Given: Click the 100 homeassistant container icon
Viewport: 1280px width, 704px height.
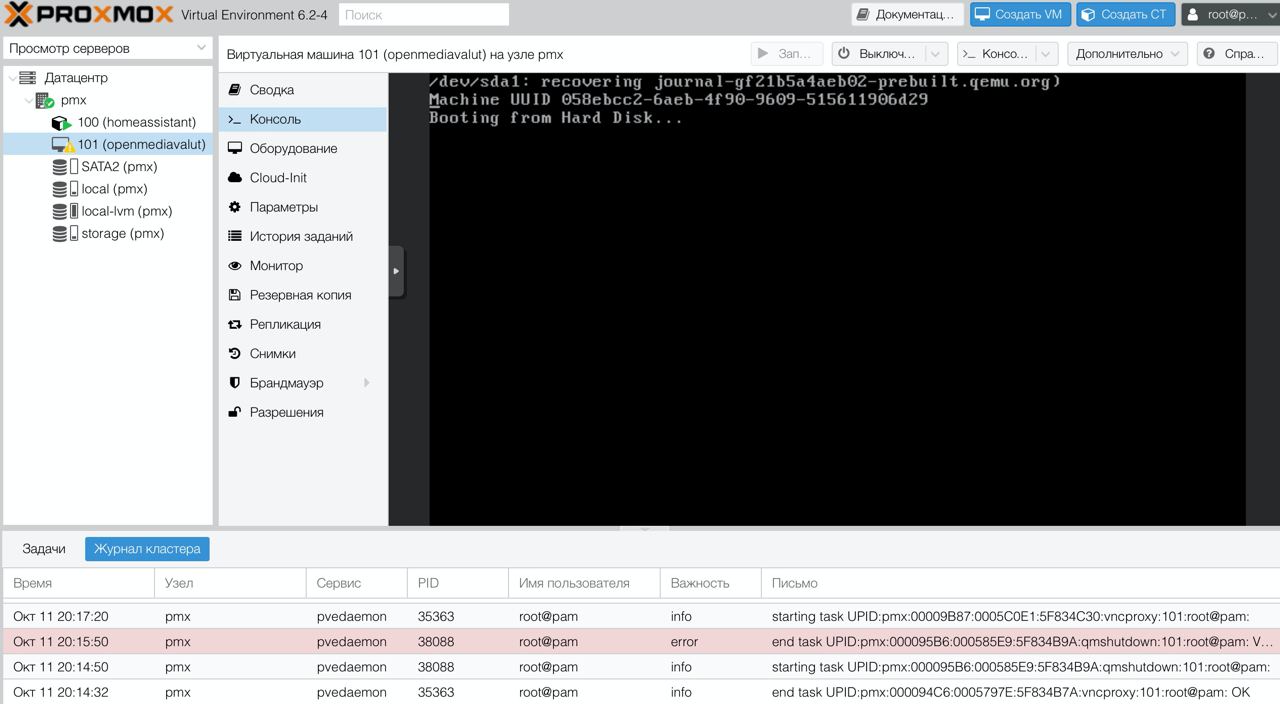Looking at the screenshot, I should click(x=62, y=122).
